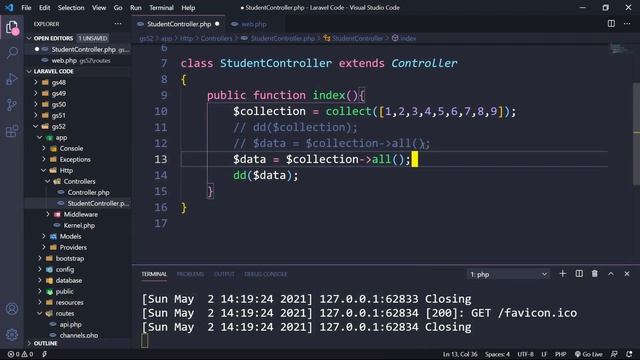Select the StudentController.php editor tab
640x360 pixels.
tap(179, 24)
